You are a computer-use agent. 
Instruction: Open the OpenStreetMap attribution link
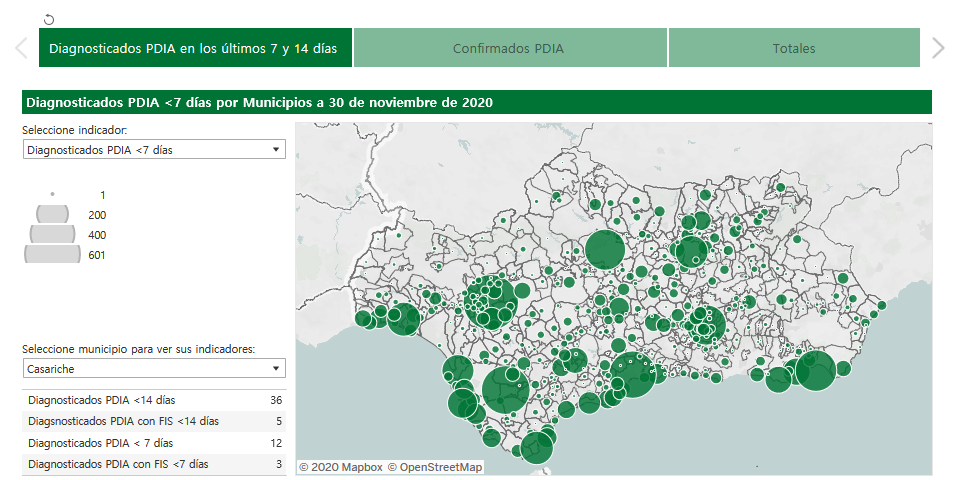click(435, 467)
